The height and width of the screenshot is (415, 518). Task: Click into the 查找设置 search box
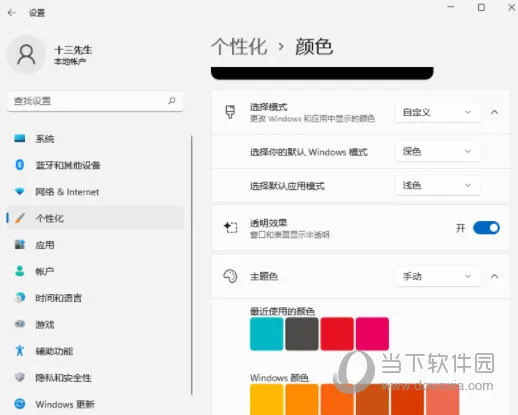[95, 101]
